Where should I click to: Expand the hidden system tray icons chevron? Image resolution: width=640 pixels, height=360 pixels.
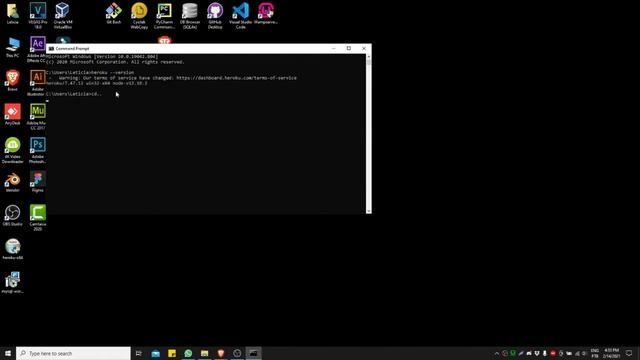point(497,353)
